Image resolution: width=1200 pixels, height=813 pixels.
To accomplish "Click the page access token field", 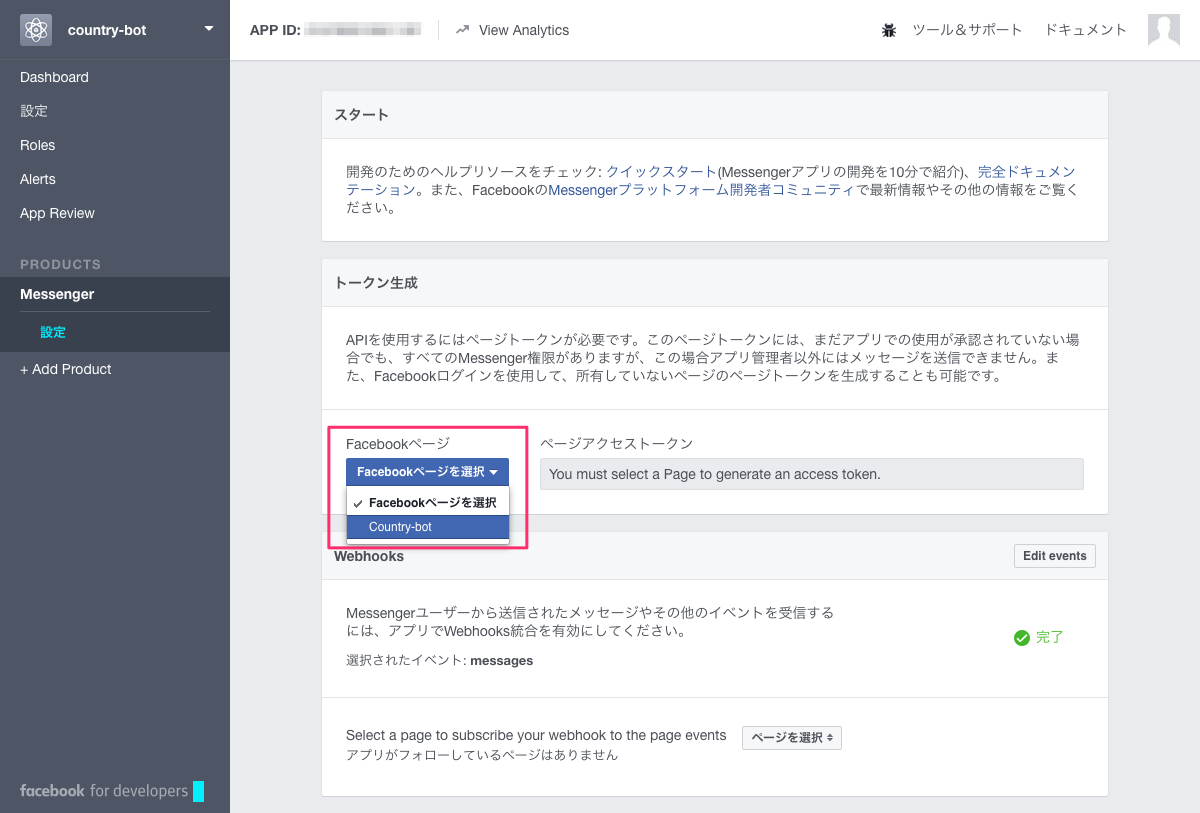I will pyautogui.click(x=811, y=473).
